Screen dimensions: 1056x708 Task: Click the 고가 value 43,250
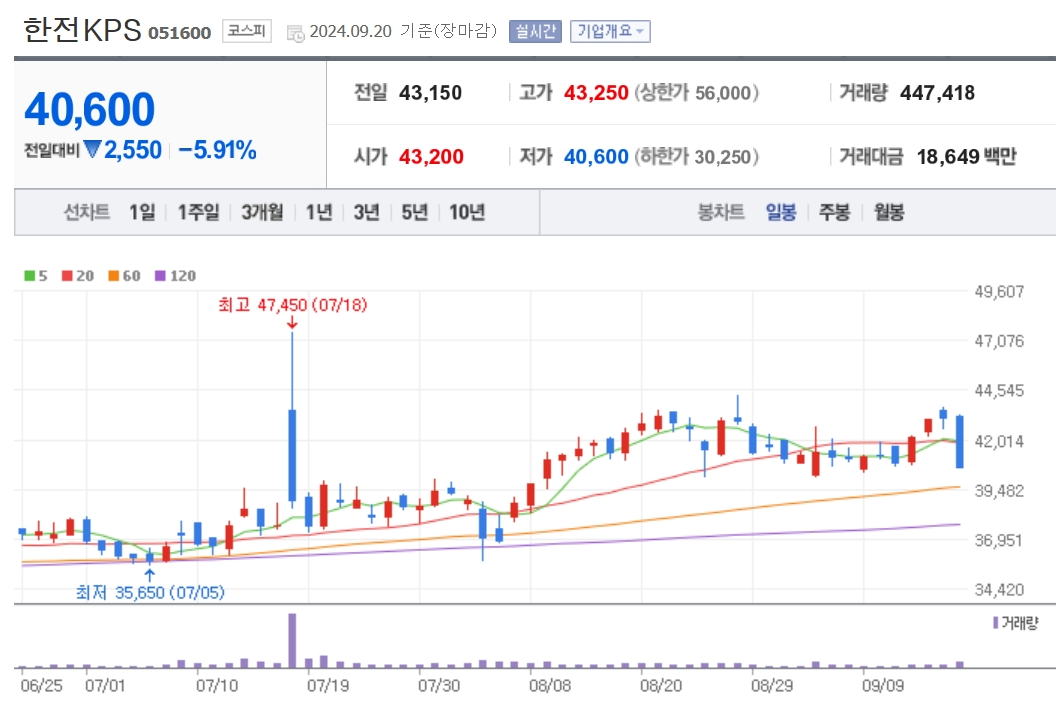click(x=596, y=92)
